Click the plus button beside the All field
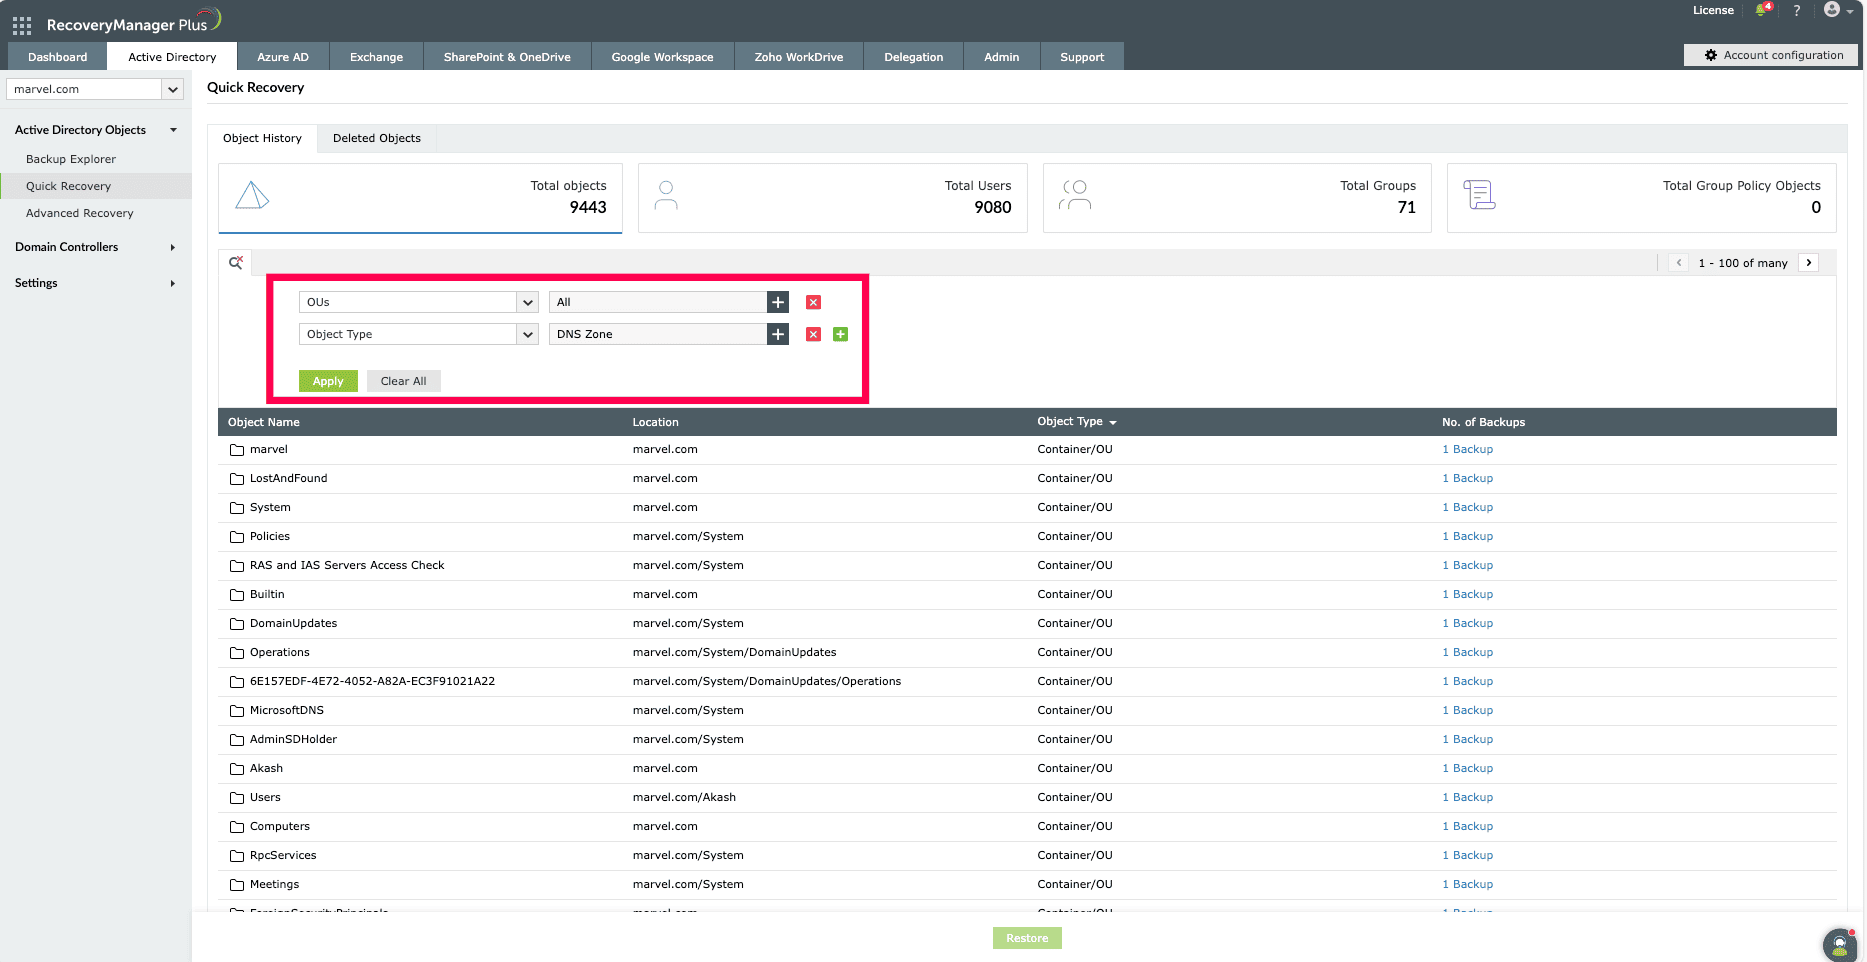 (x=778, y=302)
